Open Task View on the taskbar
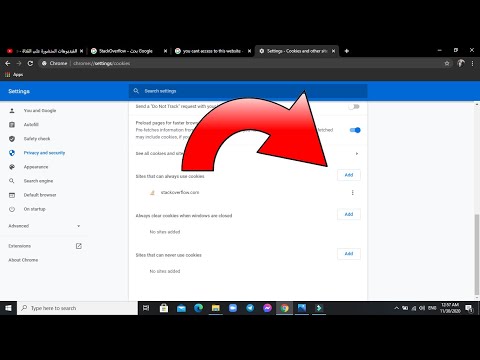 (x=146, y=308)
